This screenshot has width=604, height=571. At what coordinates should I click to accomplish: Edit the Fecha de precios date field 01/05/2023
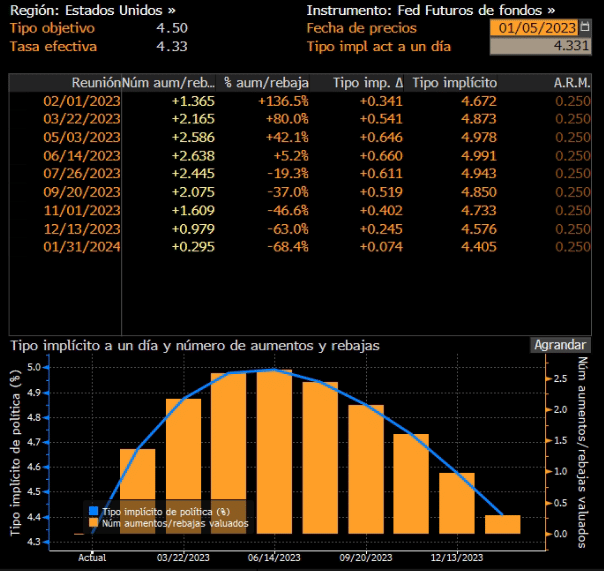[x=534, y=28]
